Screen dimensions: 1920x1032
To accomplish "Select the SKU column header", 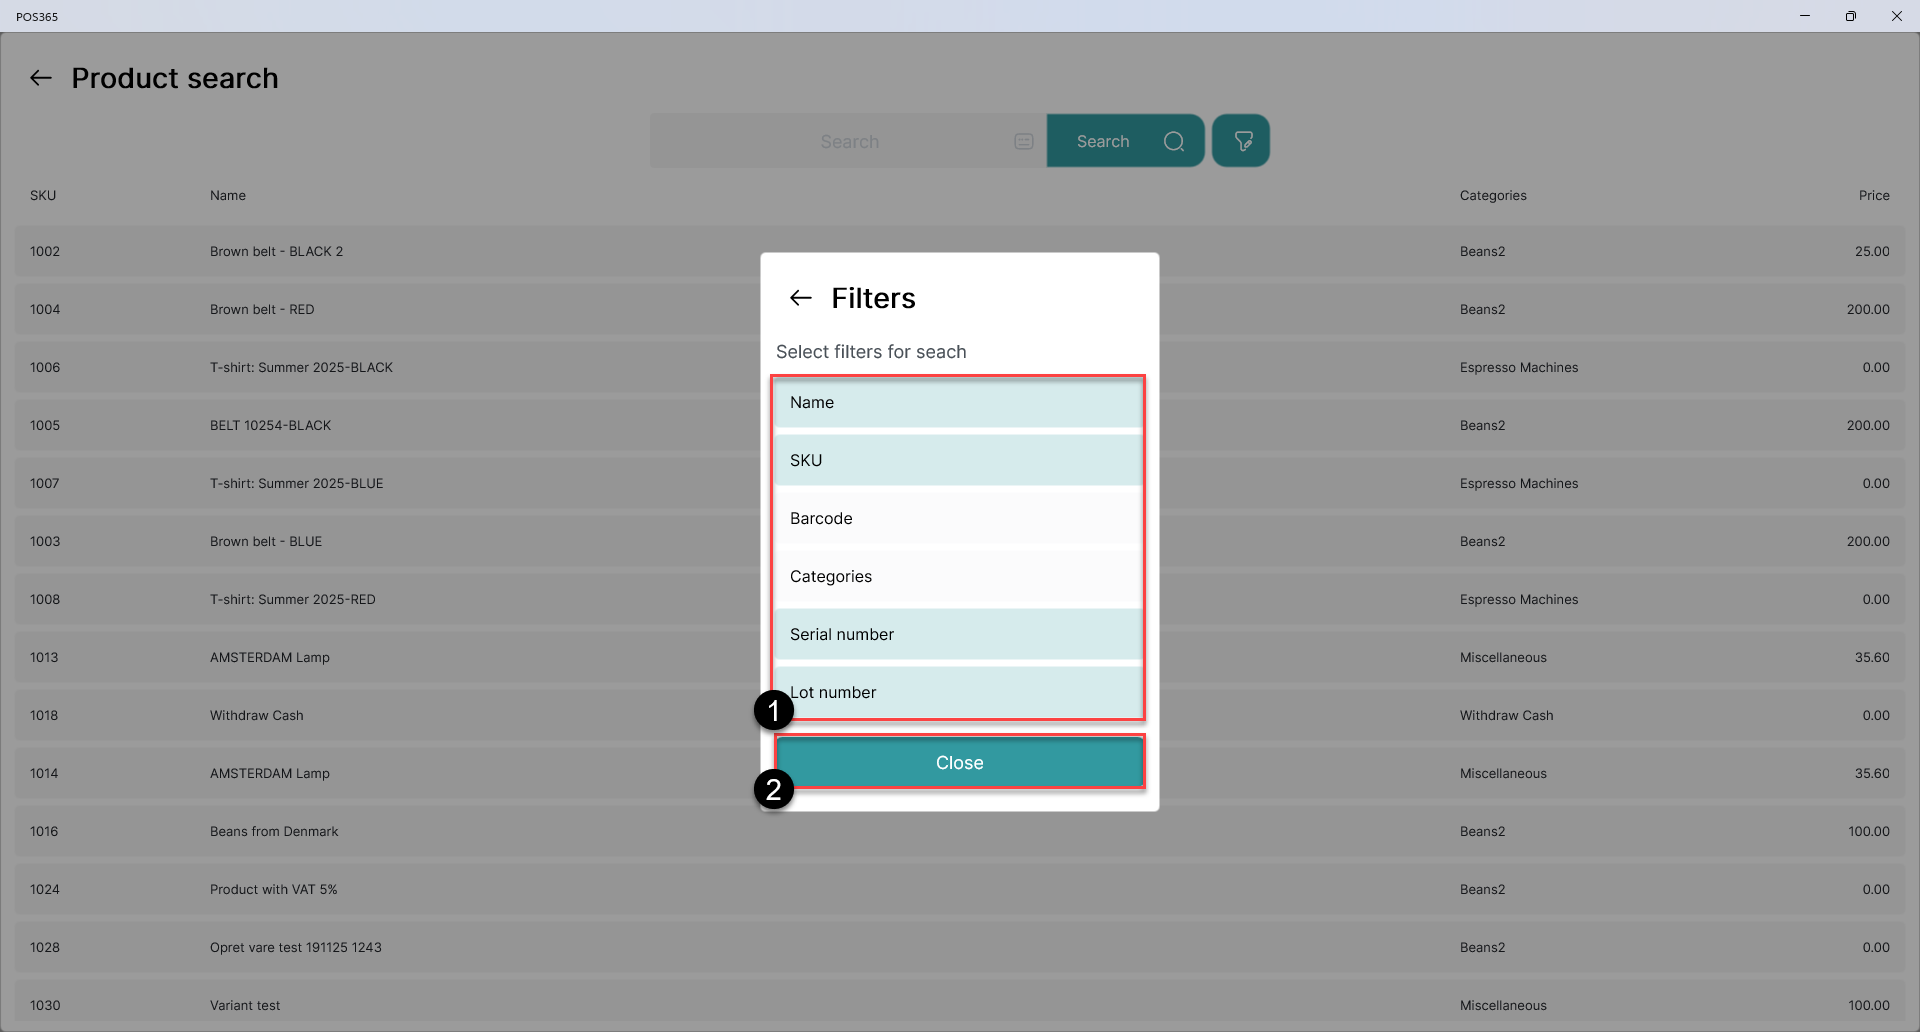I will pyautogui.click(x=43, y=195).
